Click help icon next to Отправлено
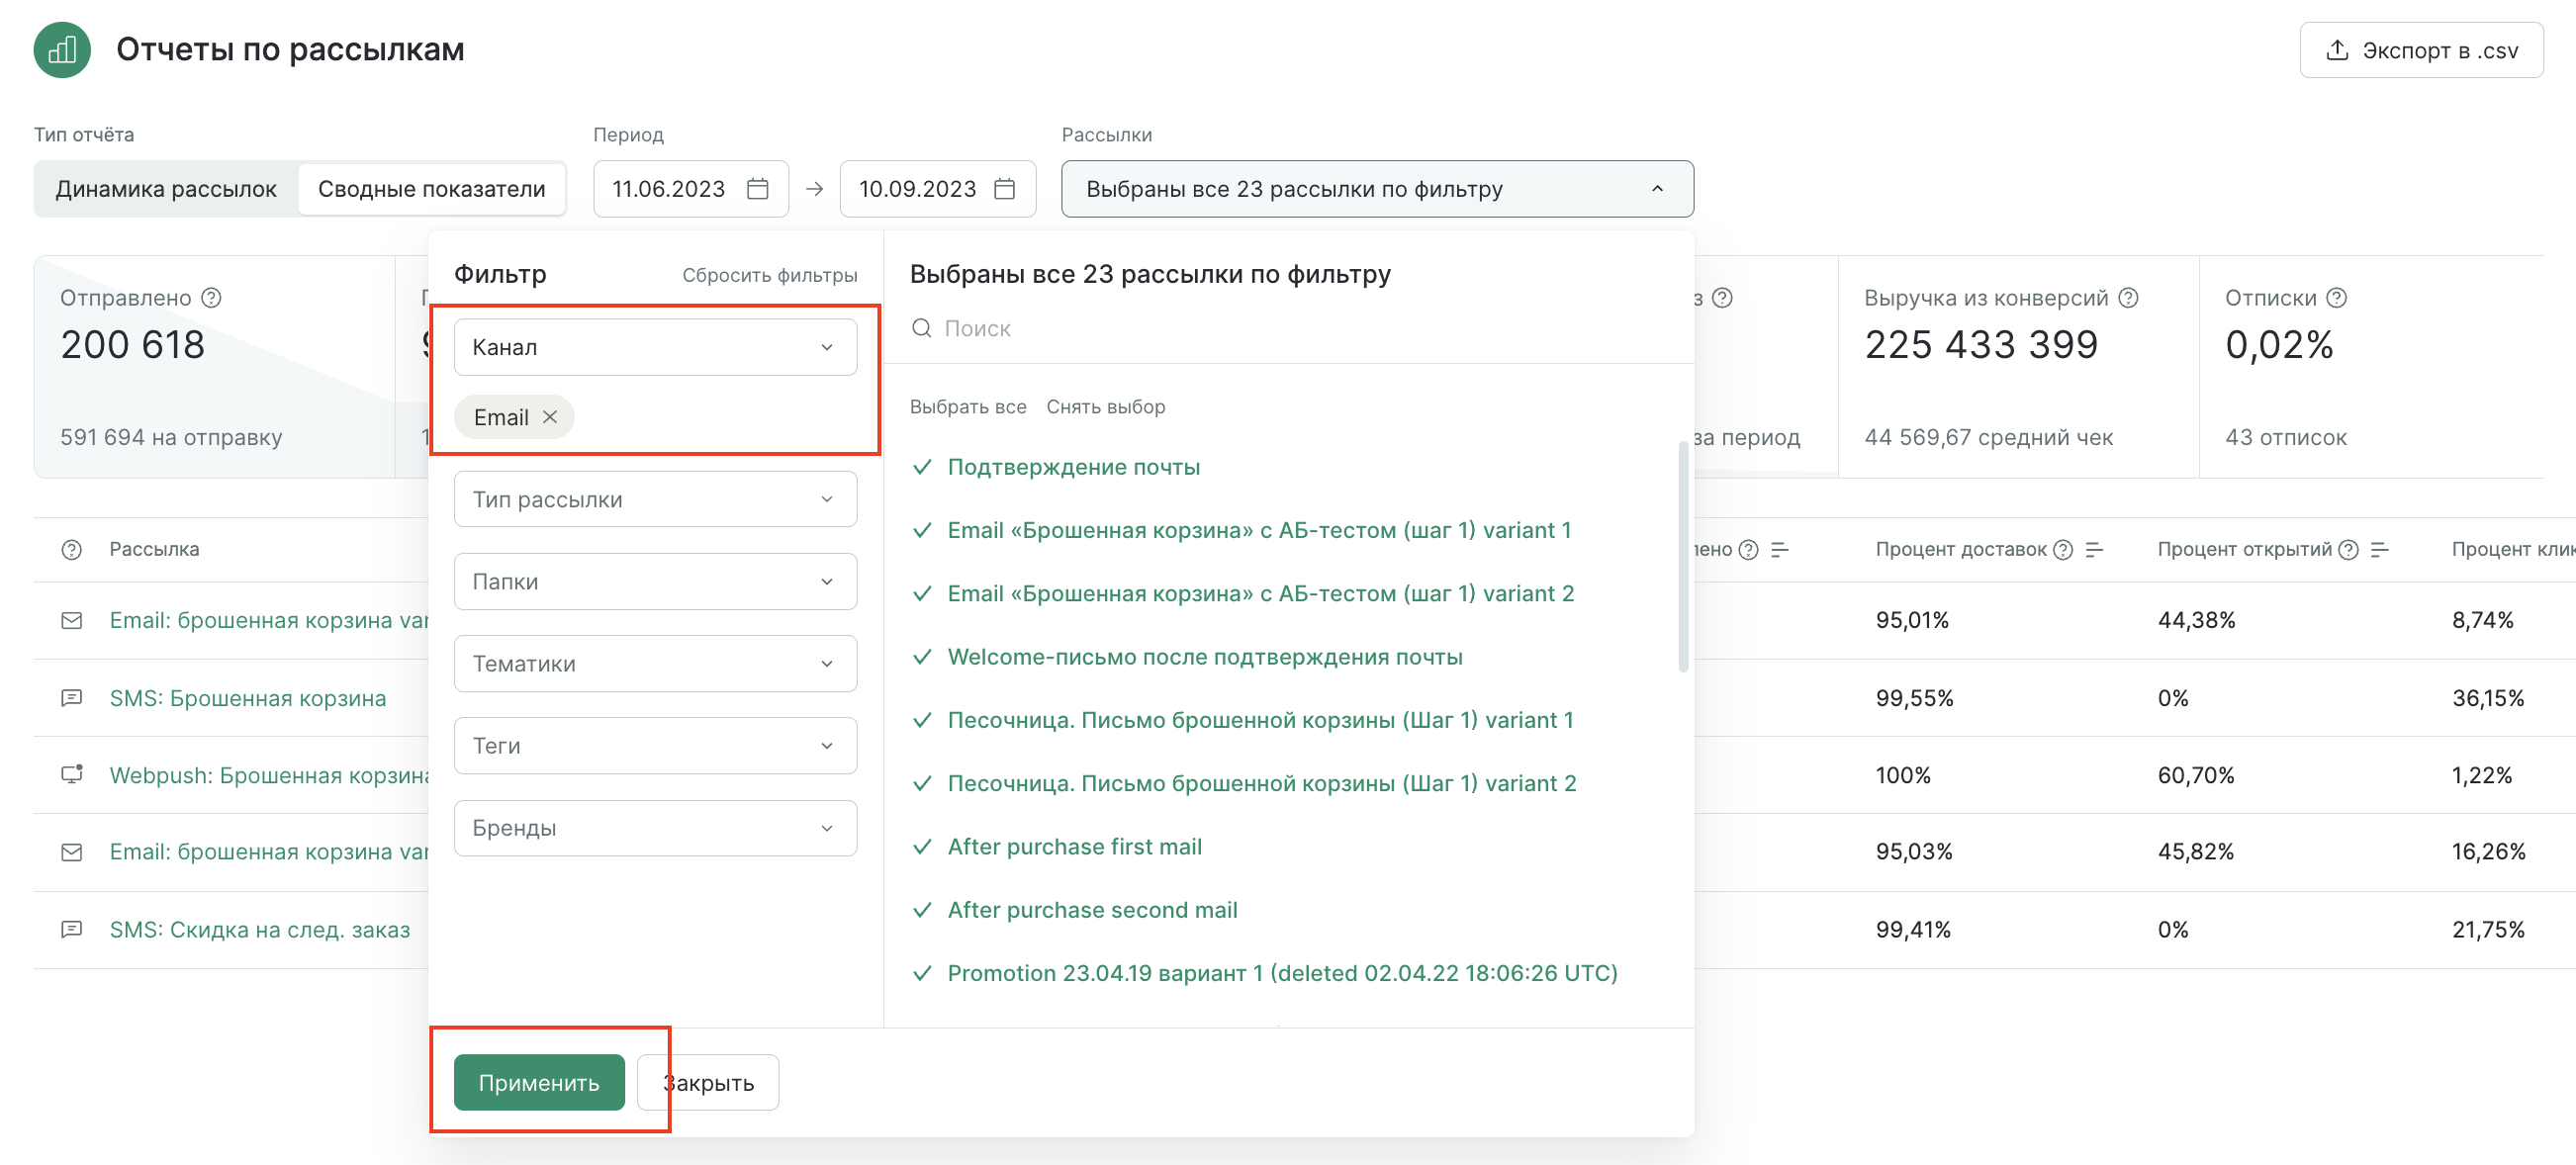 coord(211,298)
